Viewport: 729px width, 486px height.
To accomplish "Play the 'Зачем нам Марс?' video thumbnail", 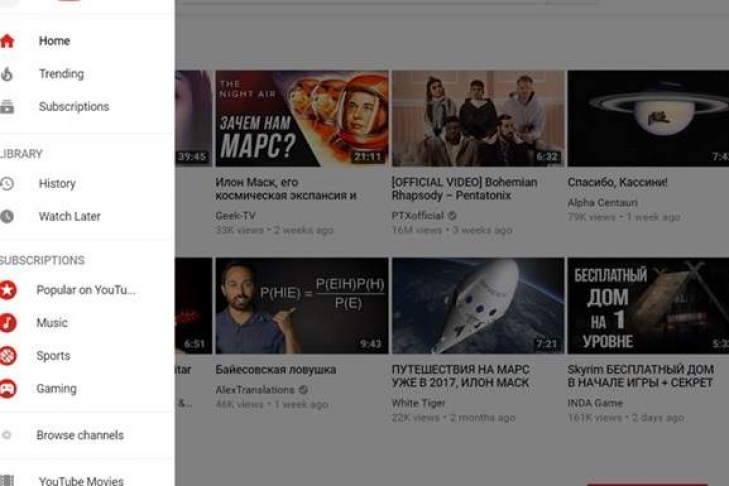I will point(301,118).
